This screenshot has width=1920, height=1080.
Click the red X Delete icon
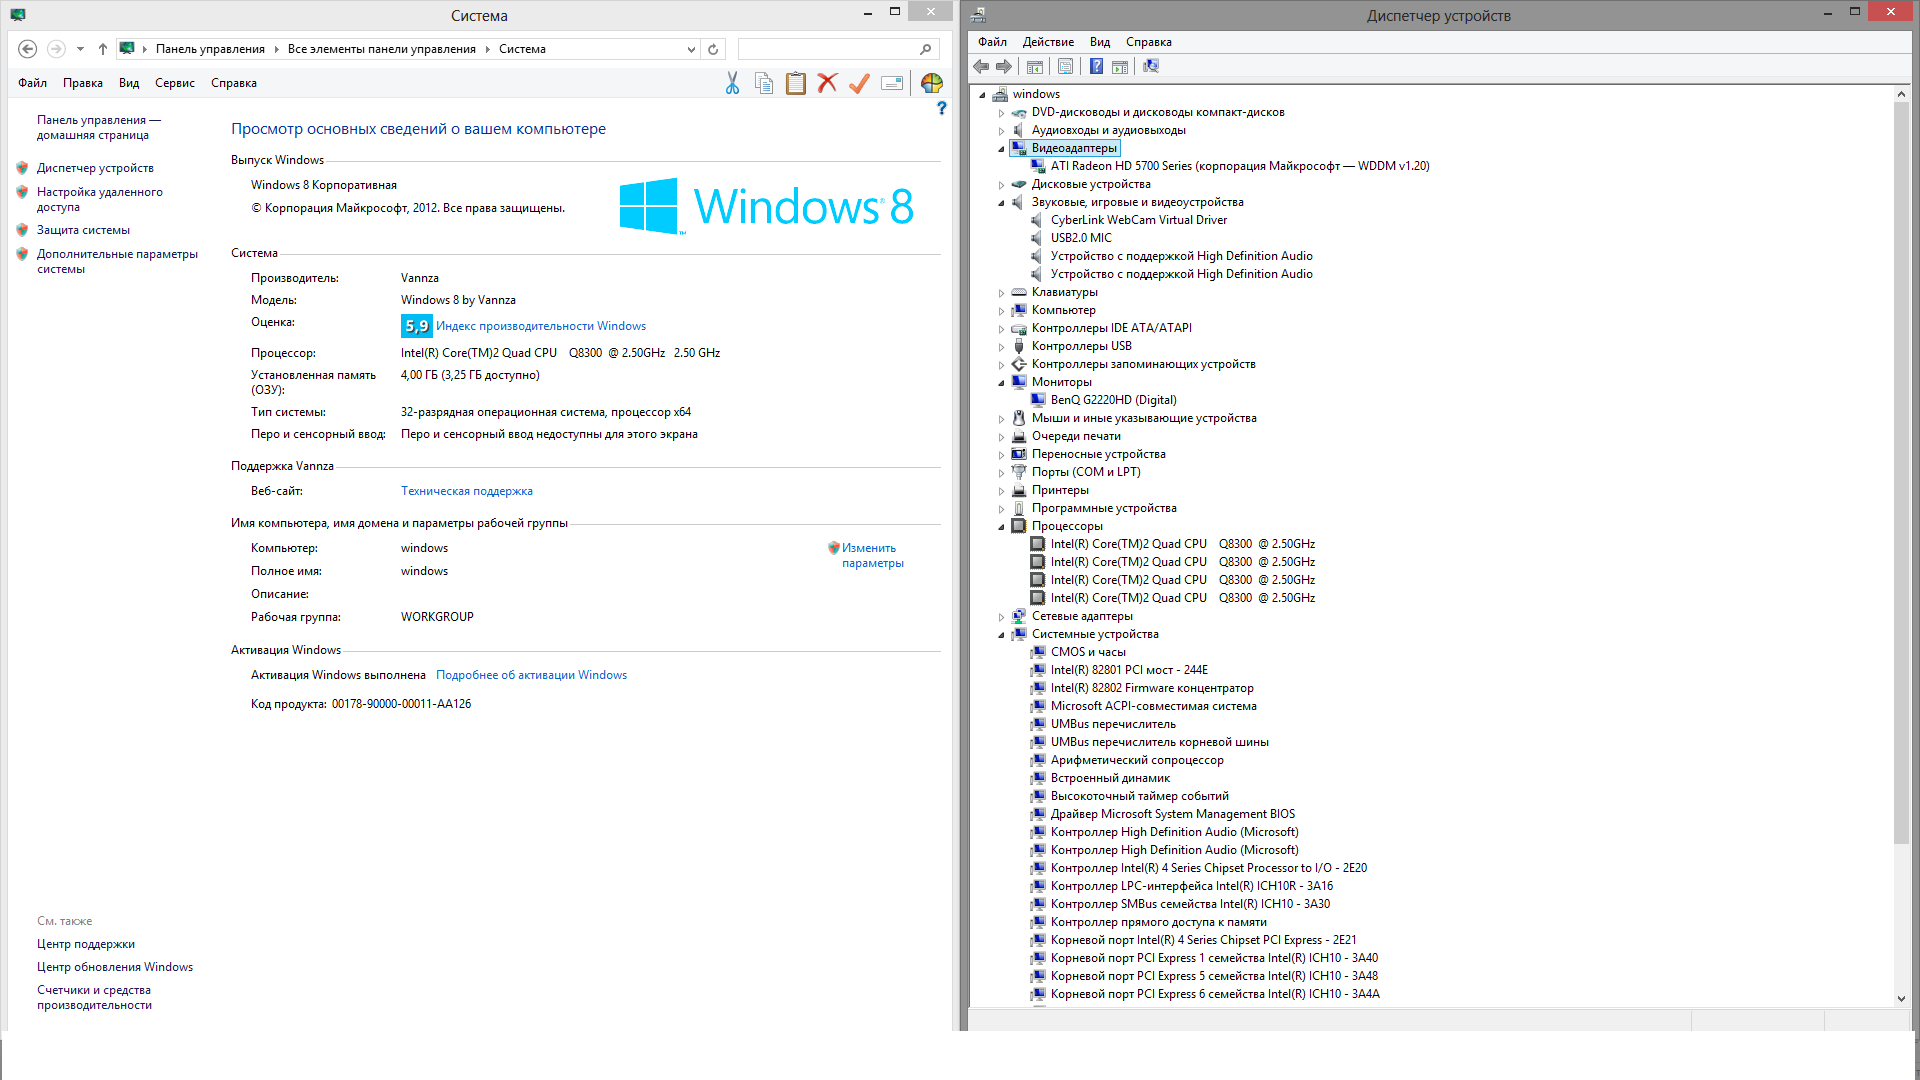pyautogui.click(x=827, y=83)
